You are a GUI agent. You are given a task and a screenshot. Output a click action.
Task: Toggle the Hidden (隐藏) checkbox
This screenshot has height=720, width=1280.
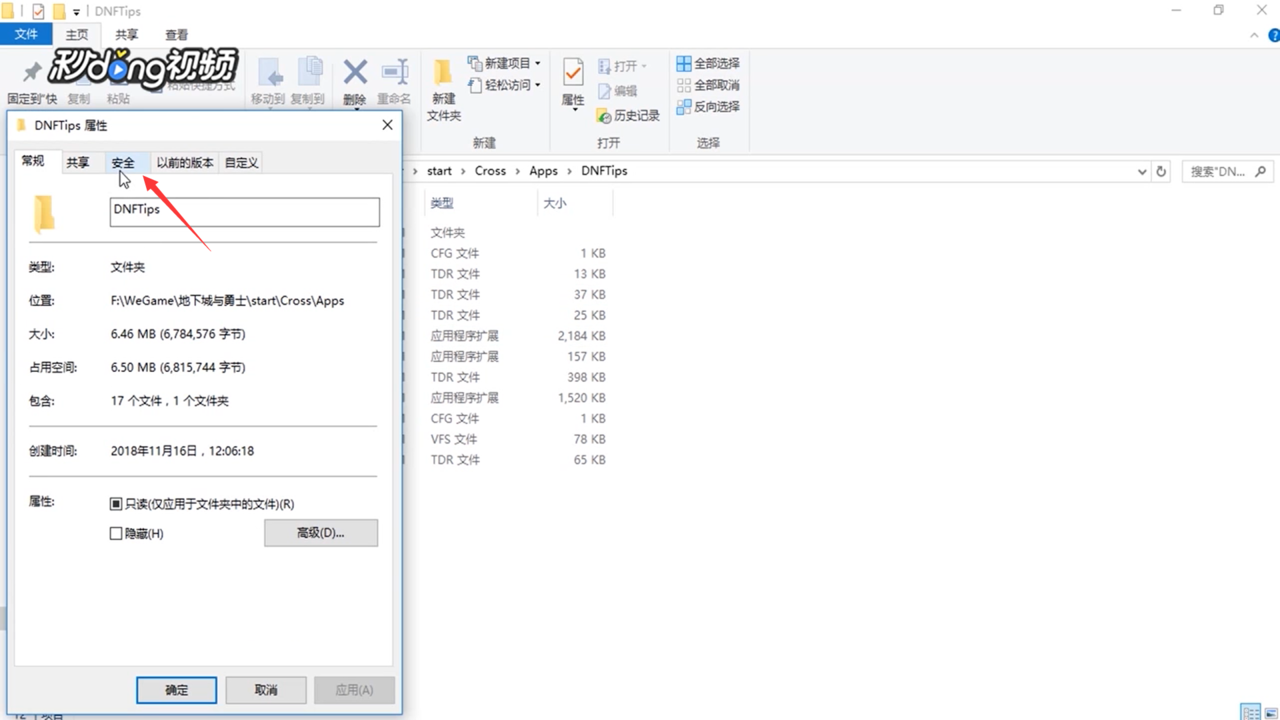click(x=116, y=534)
